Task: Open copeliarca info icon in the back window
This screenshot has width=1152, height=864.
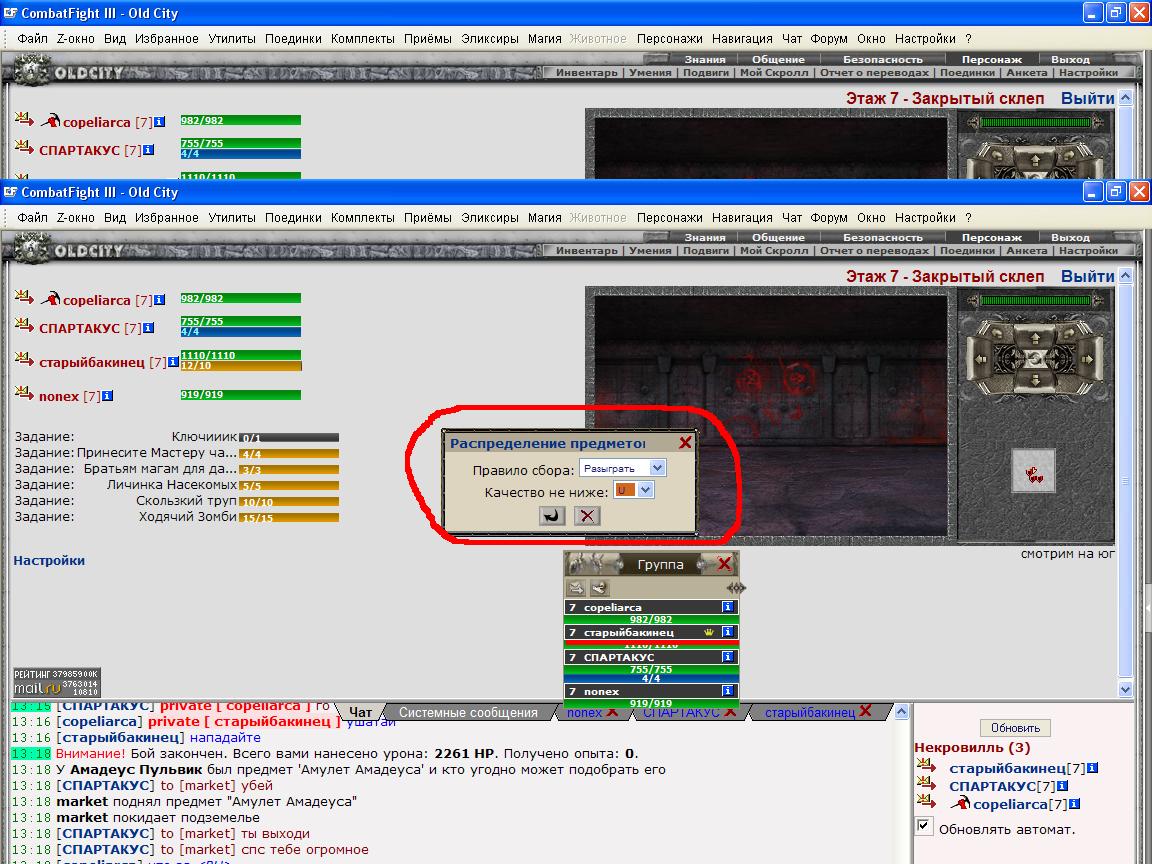Action: (159, 122)
